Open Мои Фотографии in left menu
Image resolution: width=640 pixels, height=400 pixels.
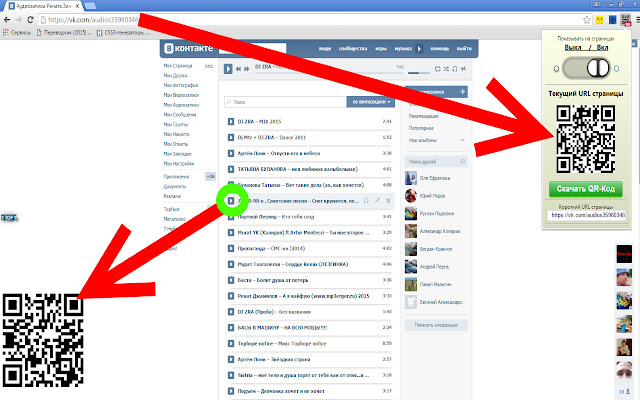point(181,85)
